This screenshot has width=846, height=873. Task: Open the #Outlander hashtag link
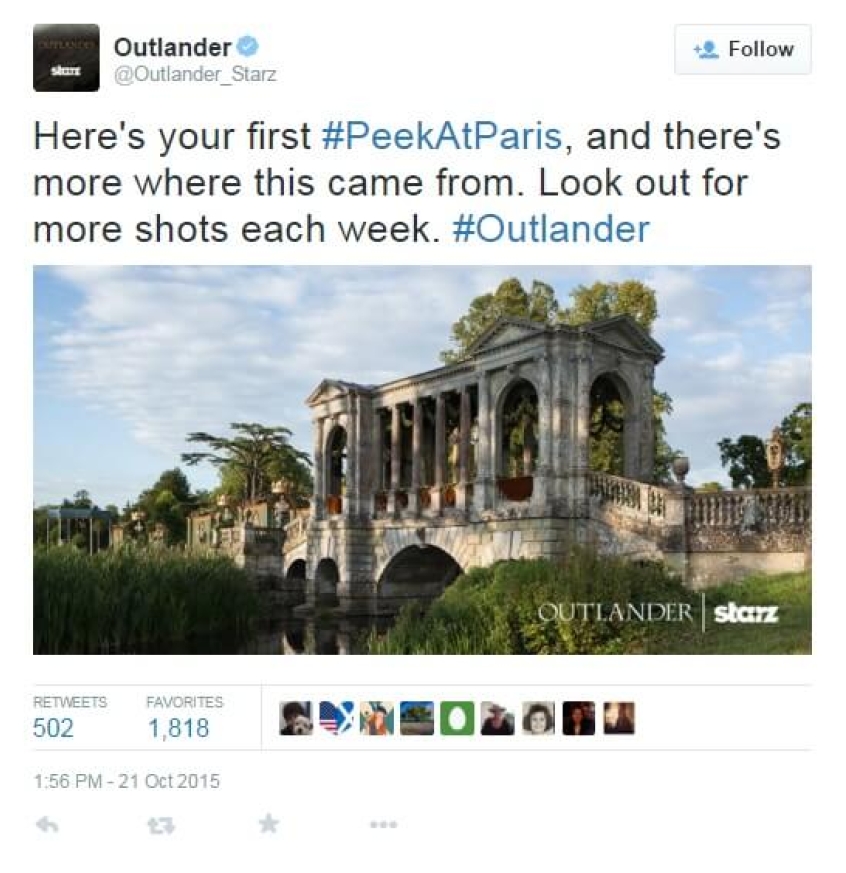point(551,229)
